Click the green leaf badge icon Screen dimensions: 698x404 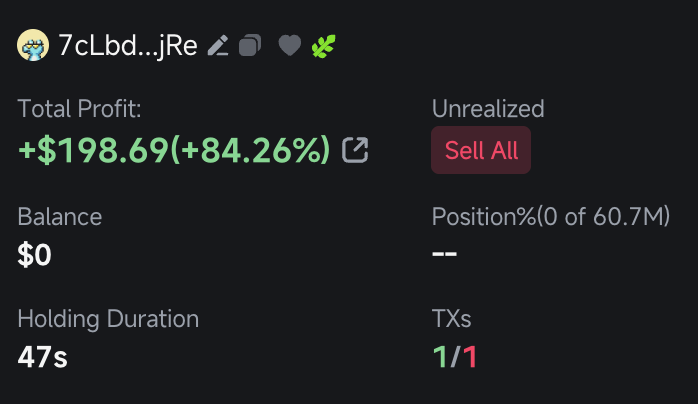pyautogui.click(x=324, y=46)
